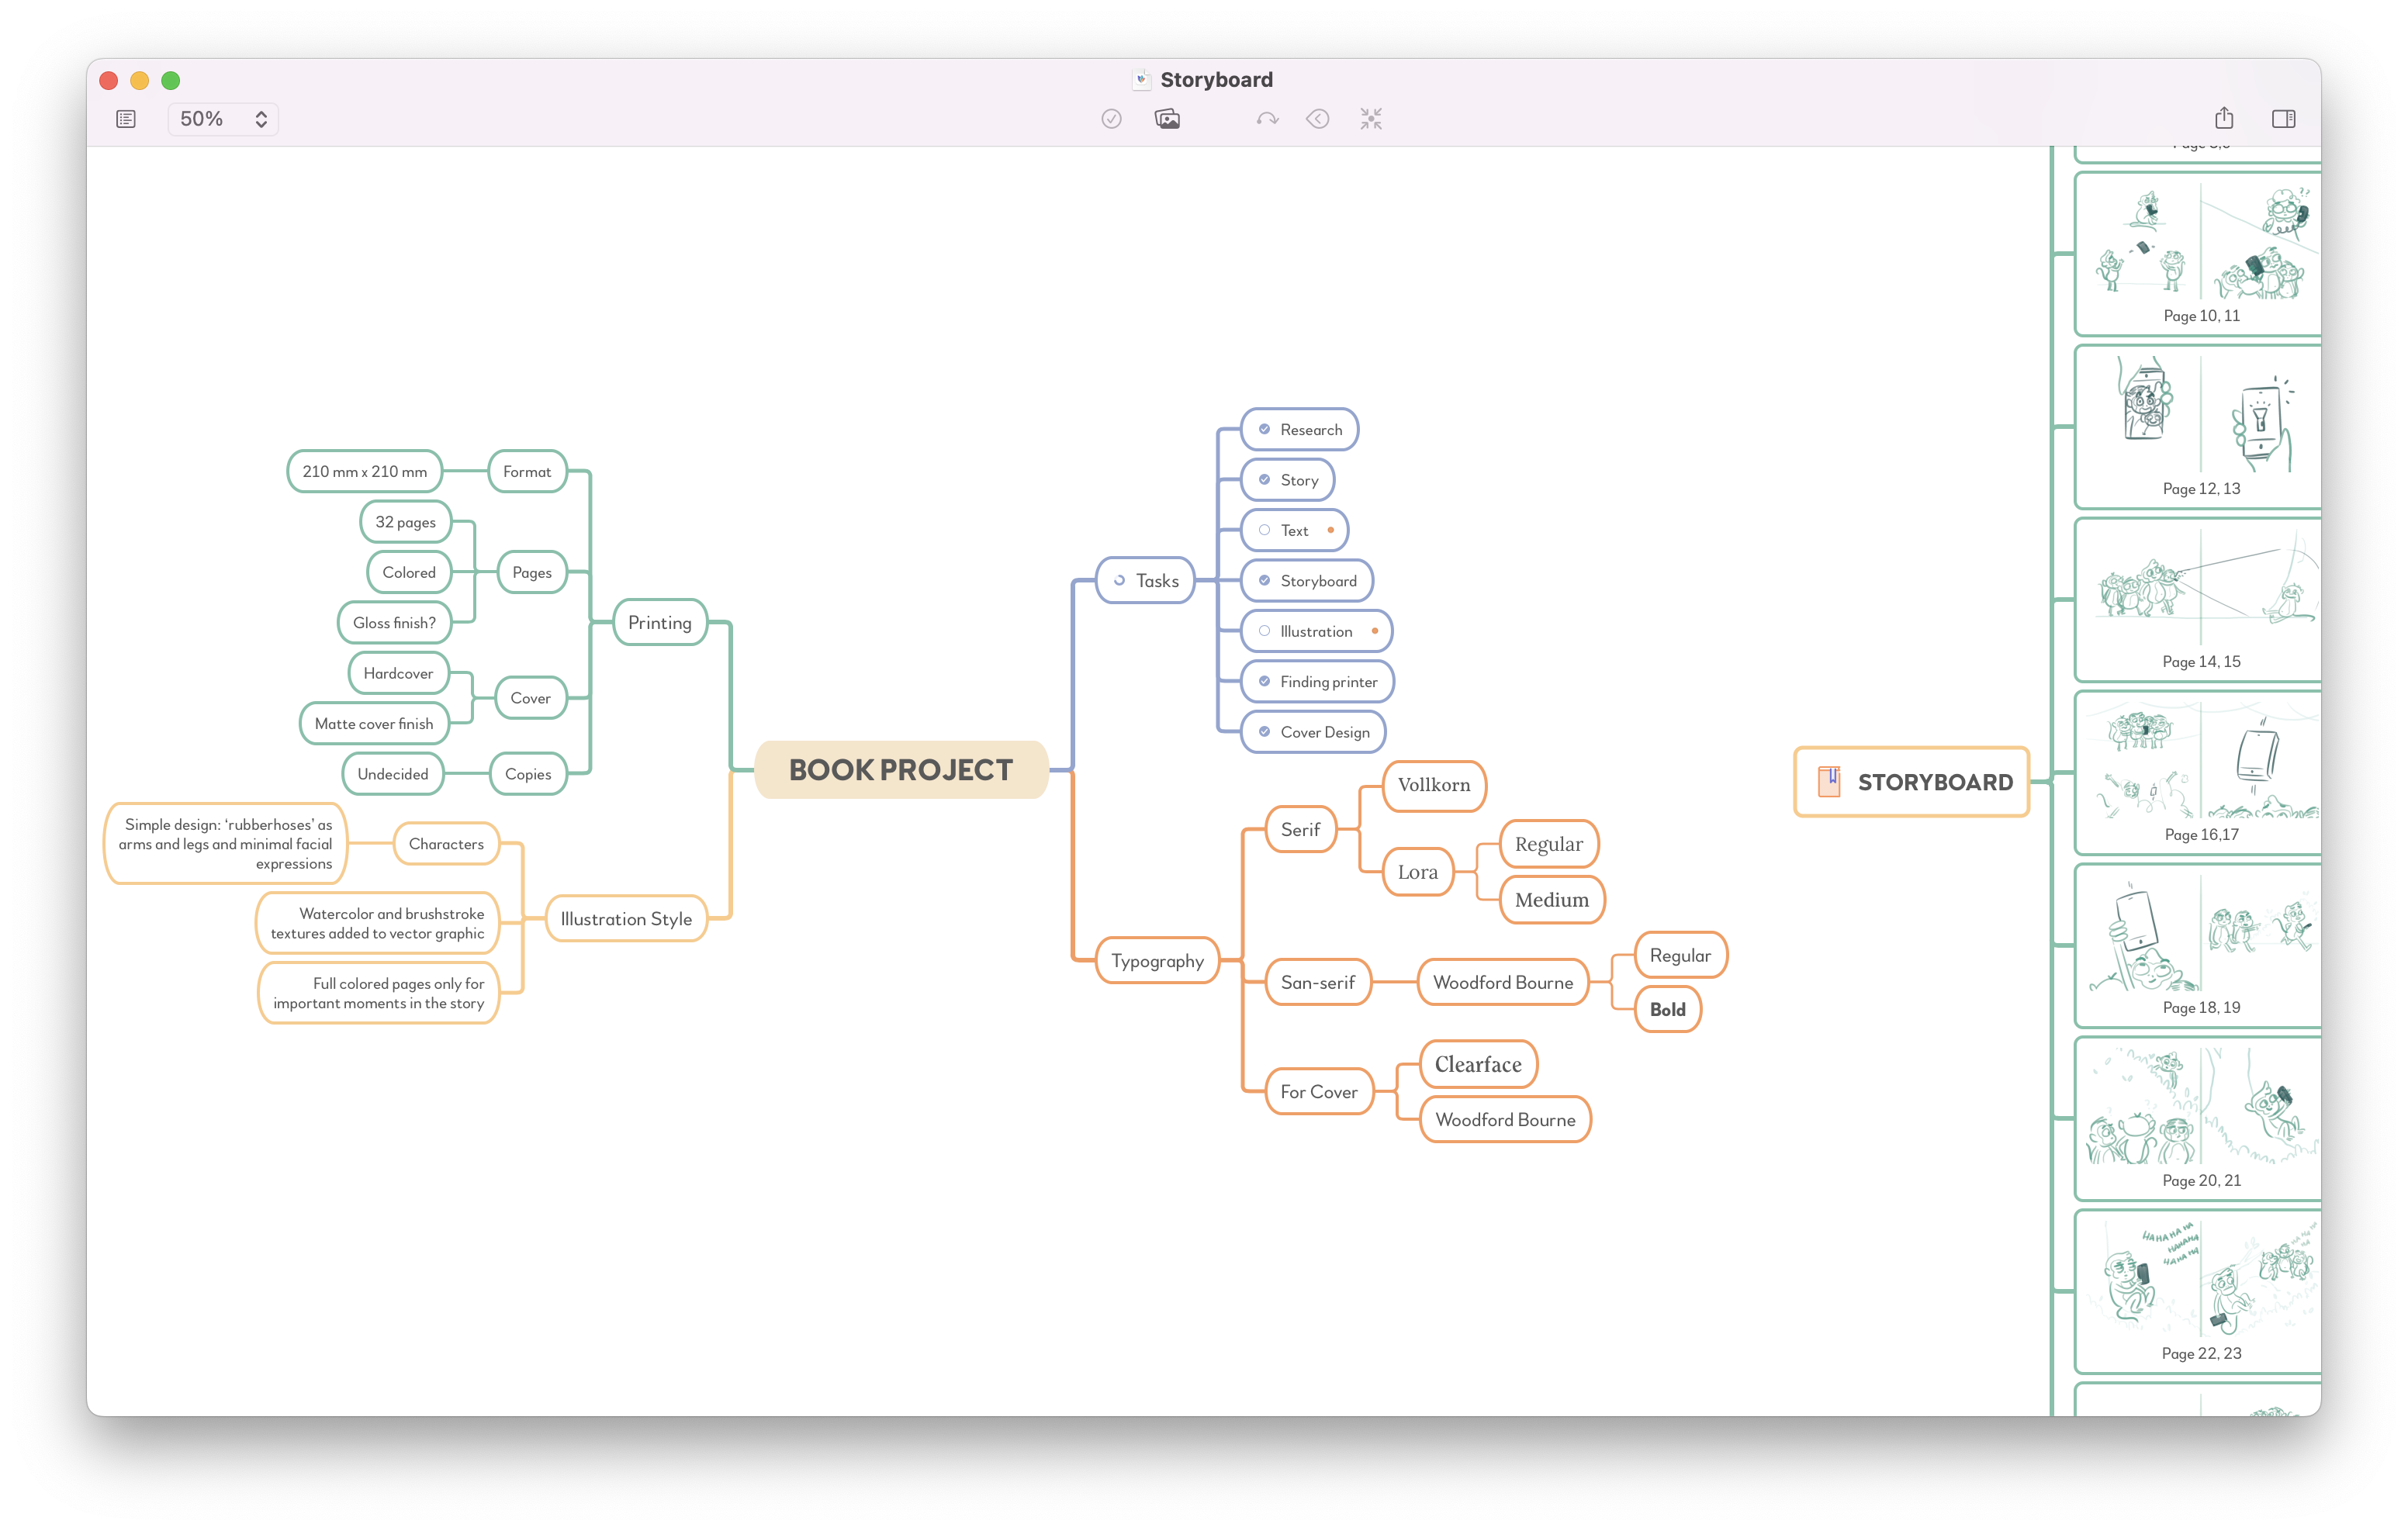Select the 210 mm x 210 mm node
This screenshot has height=1531, width=2408.
364,471
